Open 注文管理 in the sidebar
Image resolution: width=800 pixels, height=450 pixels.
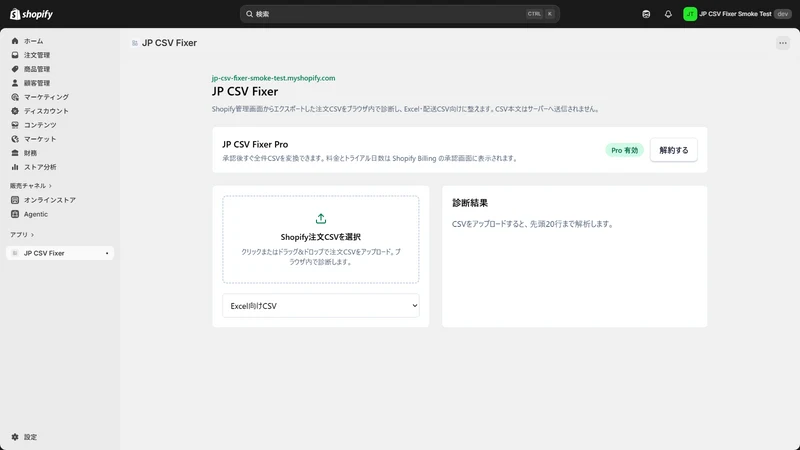60,55
